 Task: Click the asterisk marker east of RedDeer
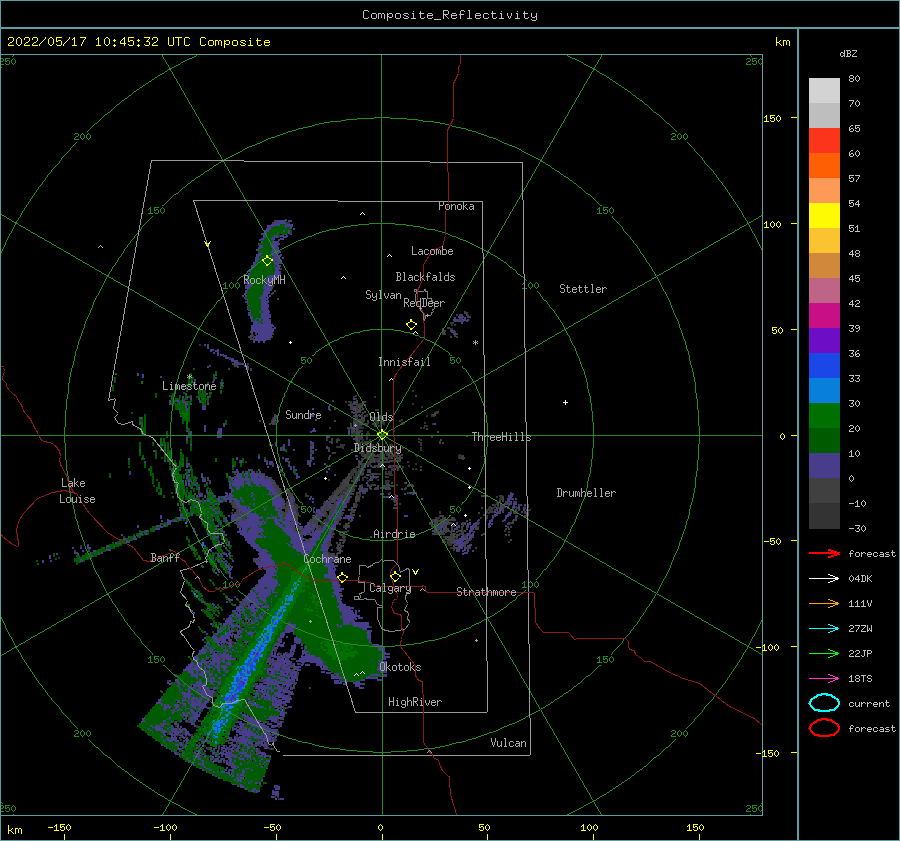[x=475, y=343]
